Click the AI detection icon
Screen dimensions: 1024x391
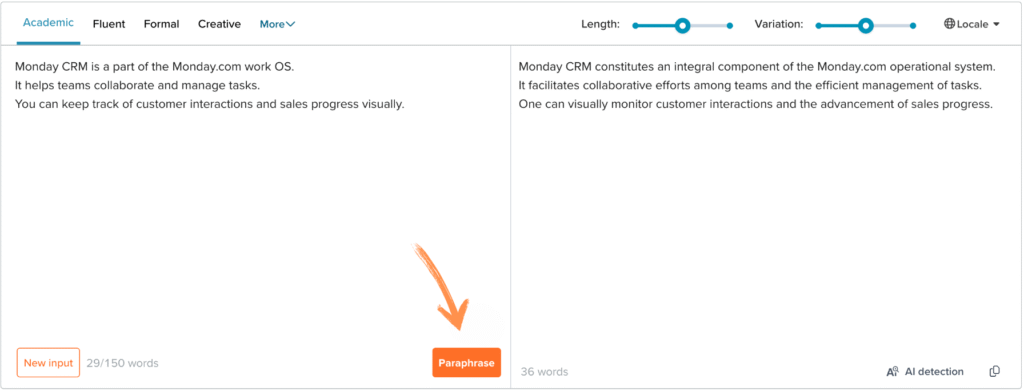pyautogui.click(x=893, y=371)
